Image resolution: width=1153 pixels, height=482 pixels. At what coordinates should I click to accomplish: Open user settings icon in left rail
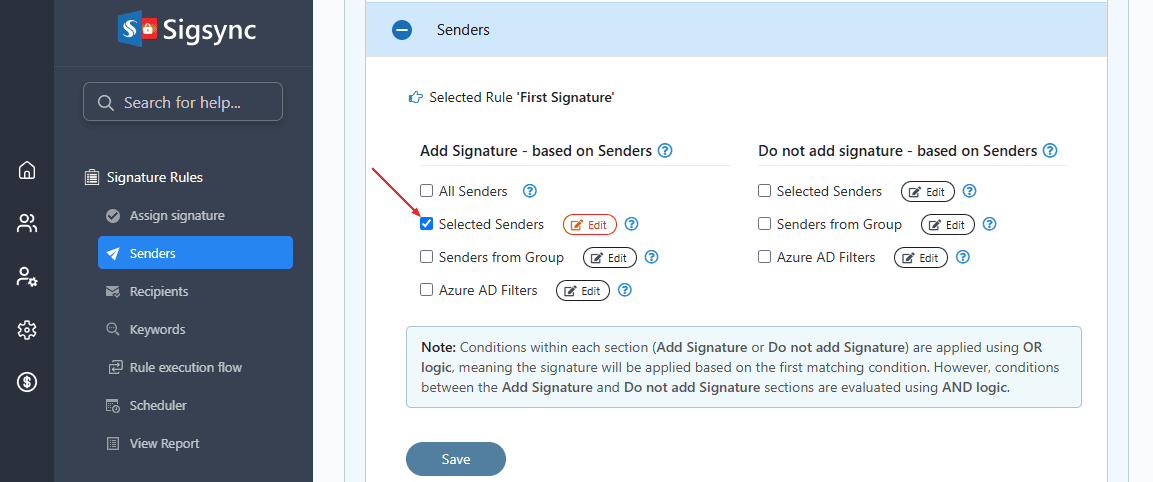27,277
